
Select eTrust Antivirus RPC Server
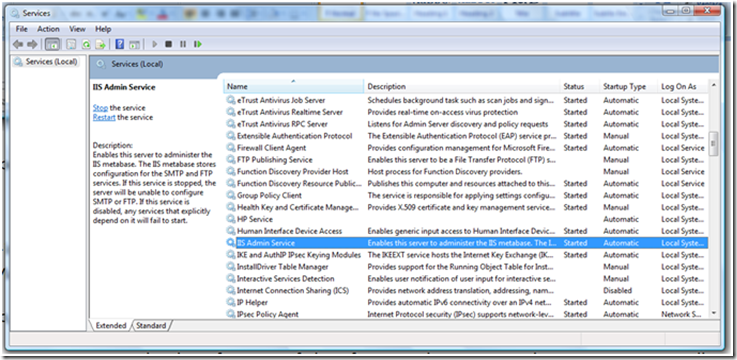pos(466,124)
